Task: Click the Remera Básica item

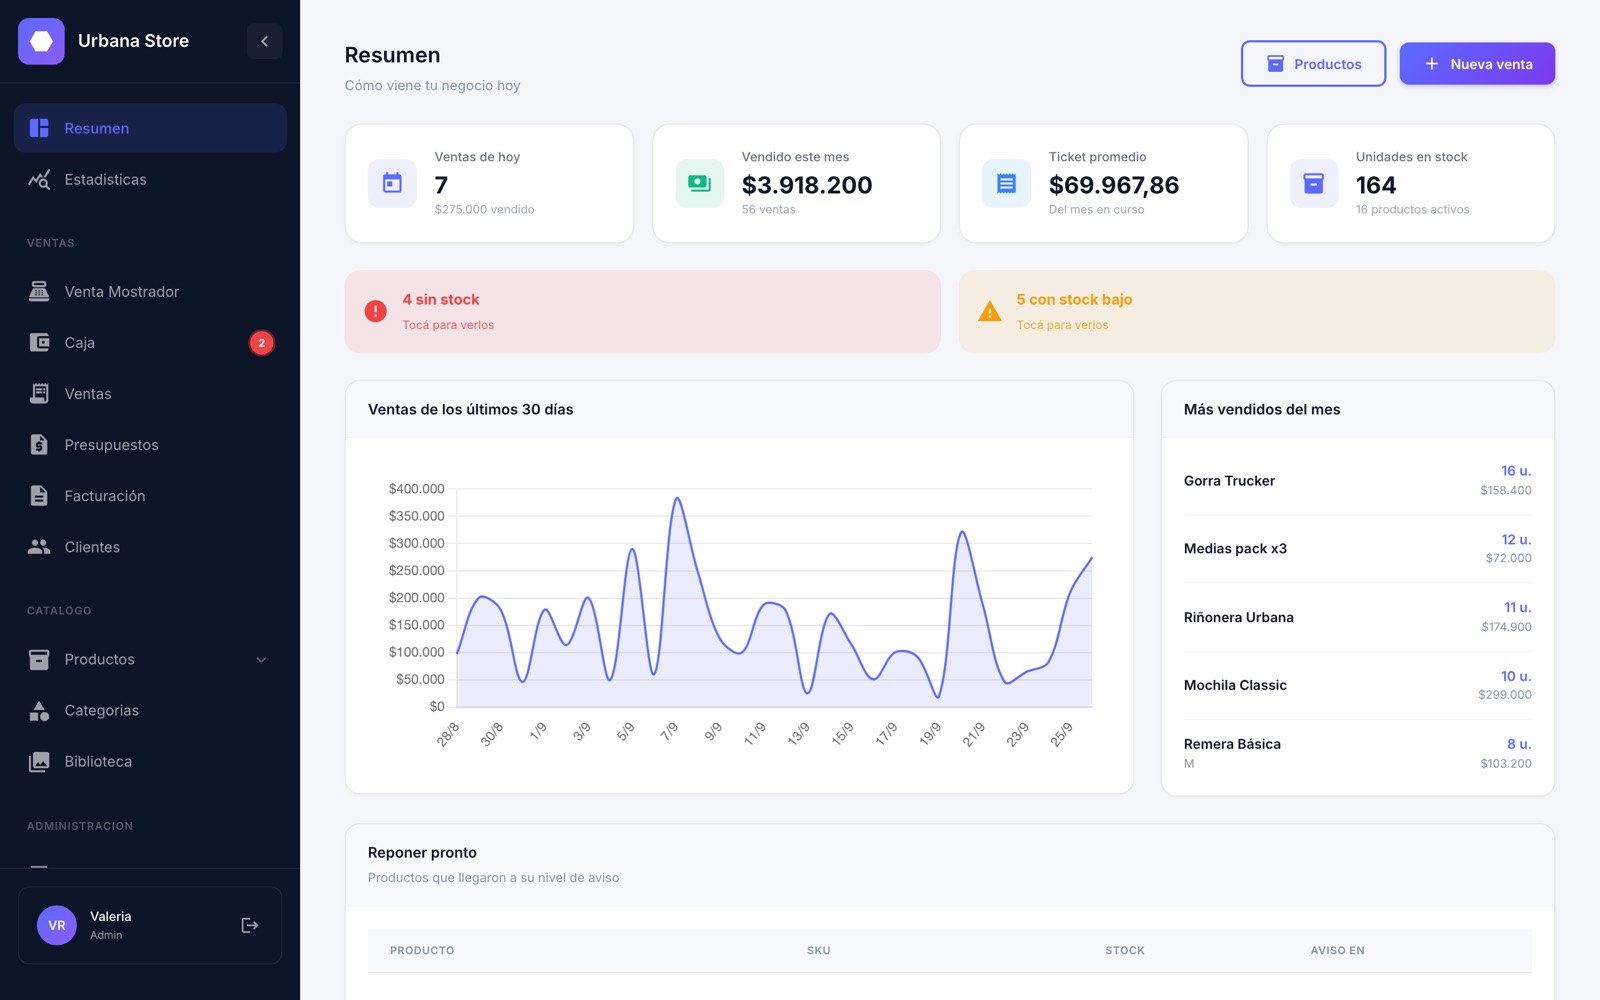Action: pos(1357,753)
